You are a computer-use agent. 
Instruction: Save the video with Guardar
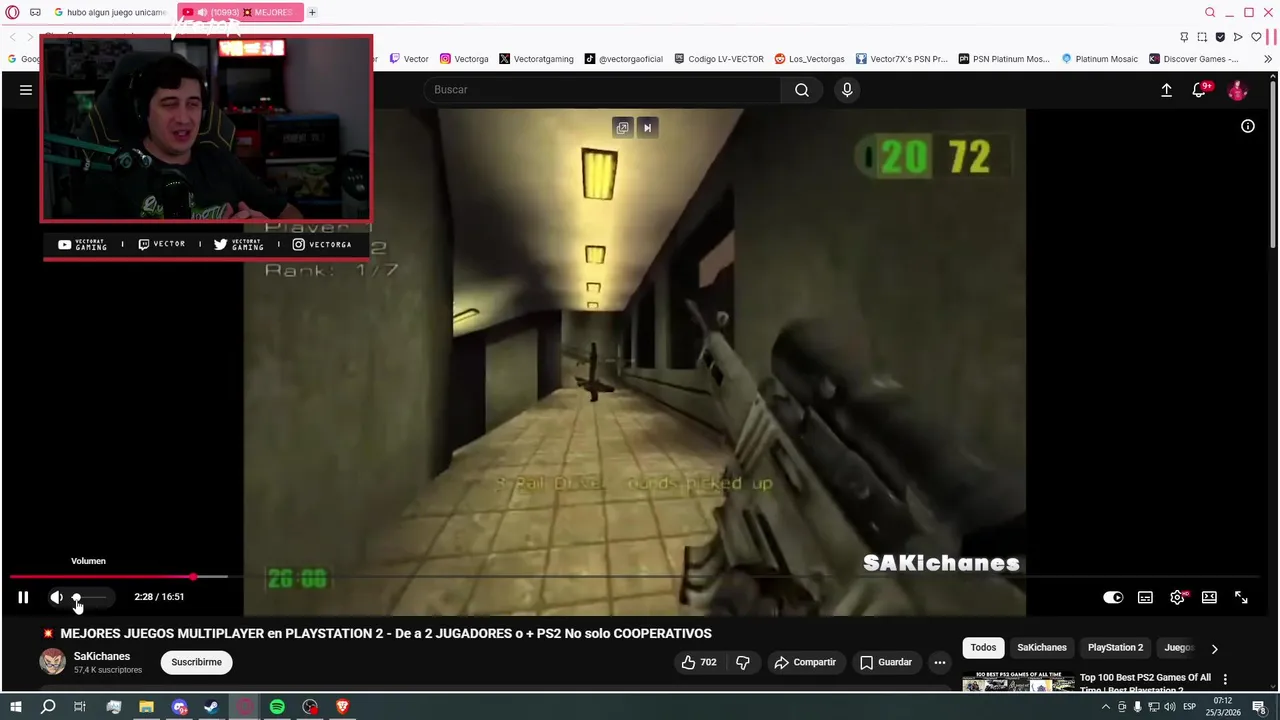(x=886, y=662)
